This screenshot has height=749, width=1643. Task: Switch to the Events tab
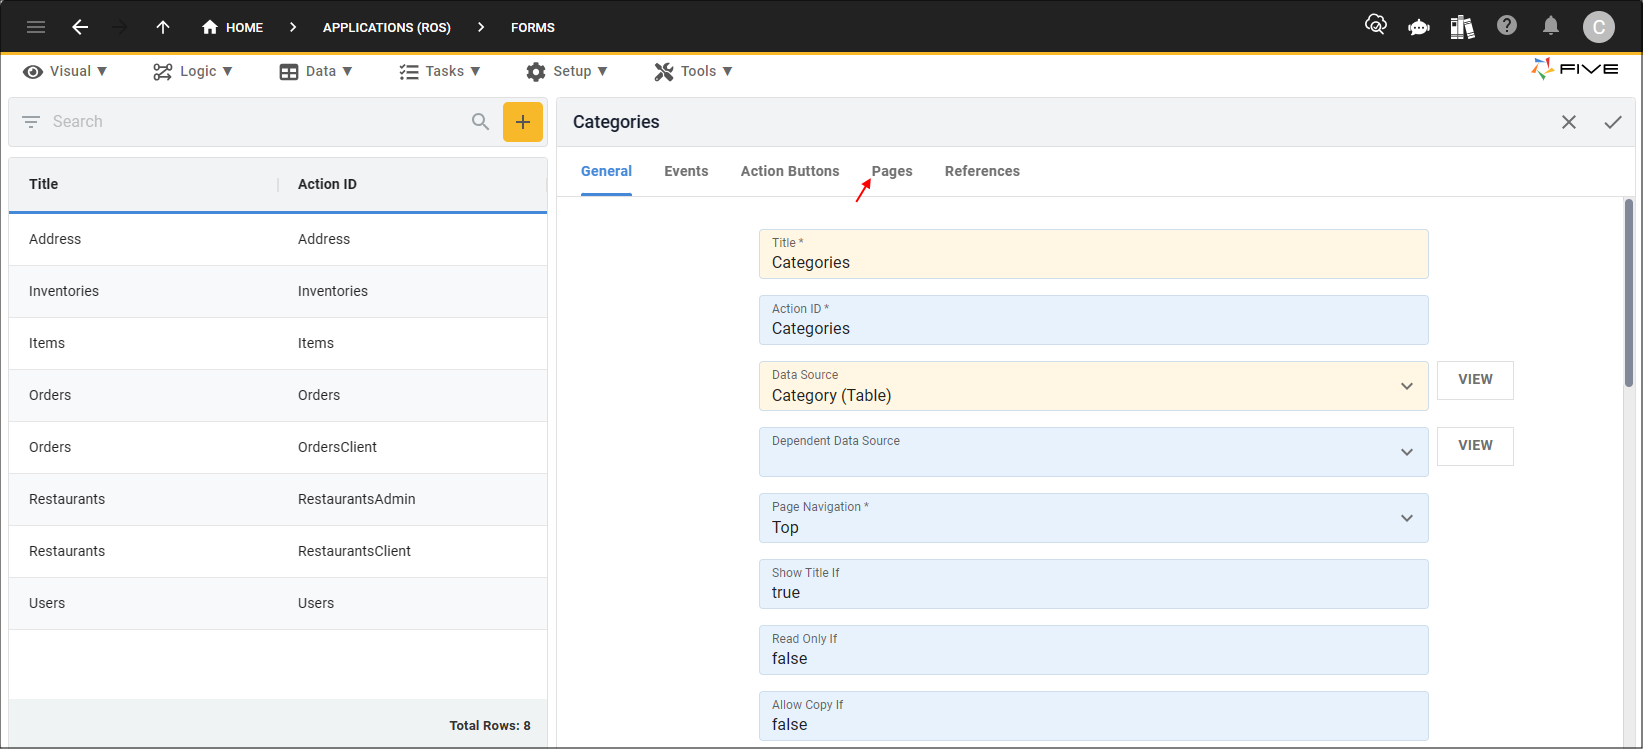click(x=686, y=171)
